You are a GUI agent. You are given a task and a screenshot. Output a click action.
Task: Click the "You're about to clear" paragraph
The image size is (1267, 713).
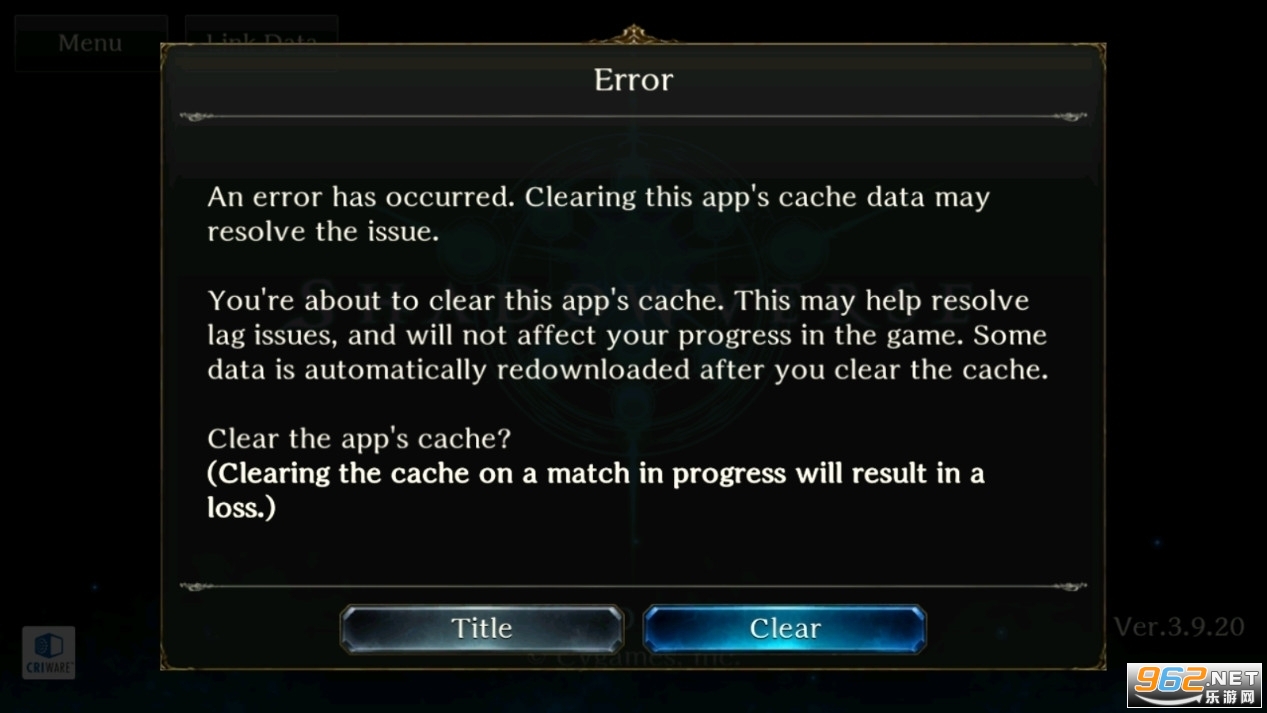(x=627, y=335)
